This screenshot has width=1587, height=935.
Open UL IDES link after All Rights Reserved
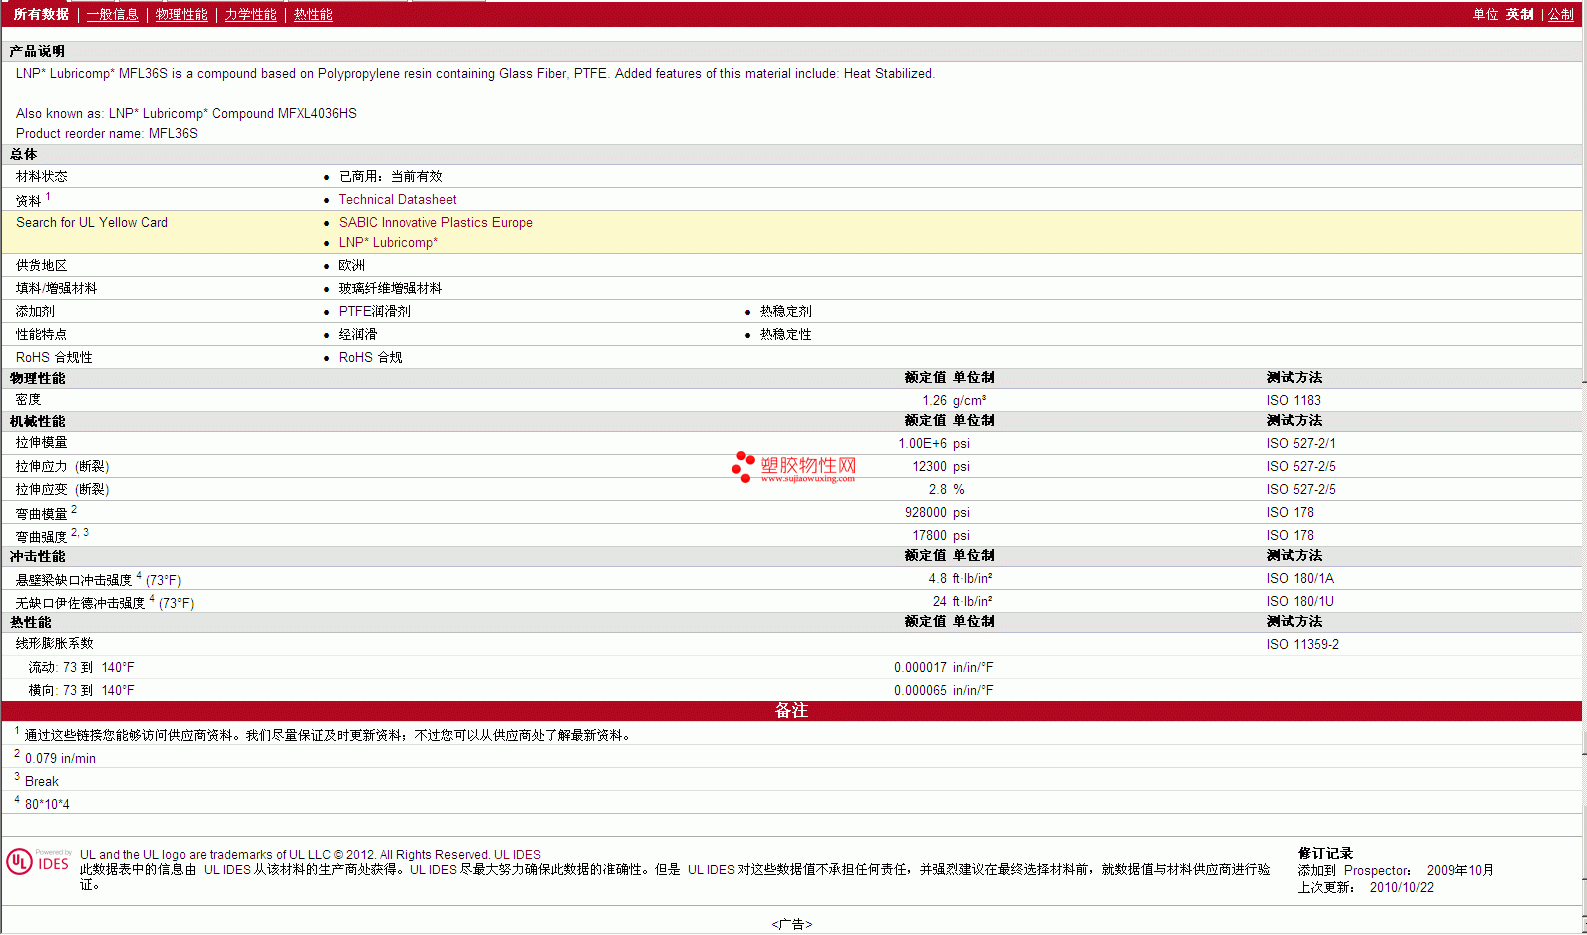pyautogui.click(x=517, y=855)
